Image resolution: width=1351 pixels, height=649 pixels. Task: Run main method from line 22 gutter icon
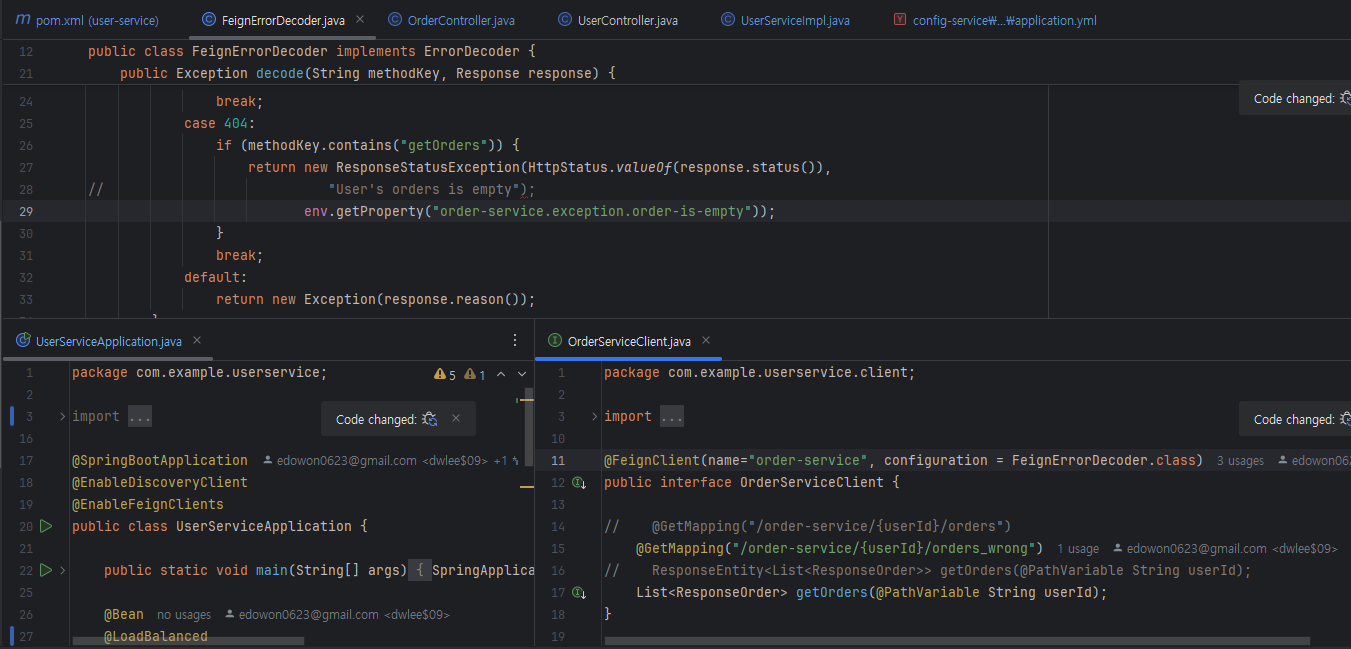pyautogui.click(x=45, y=570)
